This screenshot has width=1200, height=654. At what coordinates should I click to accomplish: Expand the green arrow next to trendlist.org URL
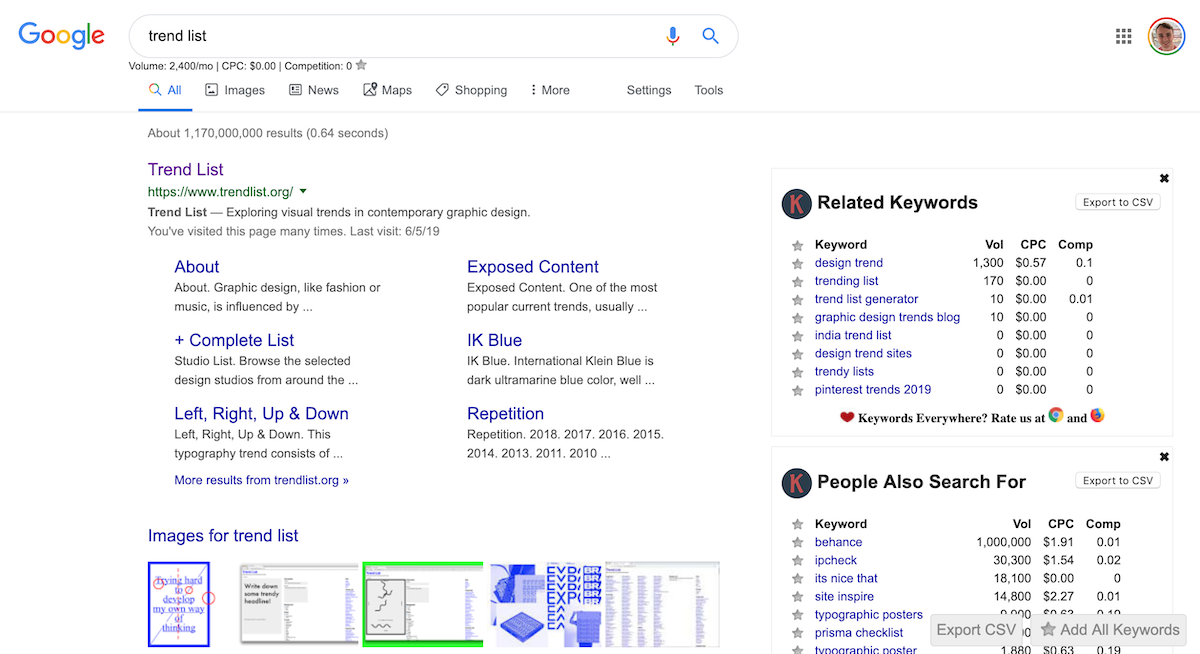click(x=303, y=191)
